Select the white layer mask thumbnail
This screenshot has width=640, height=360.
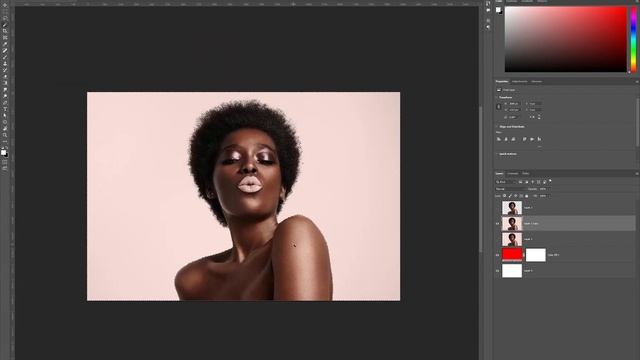click(x=536, y=255)
